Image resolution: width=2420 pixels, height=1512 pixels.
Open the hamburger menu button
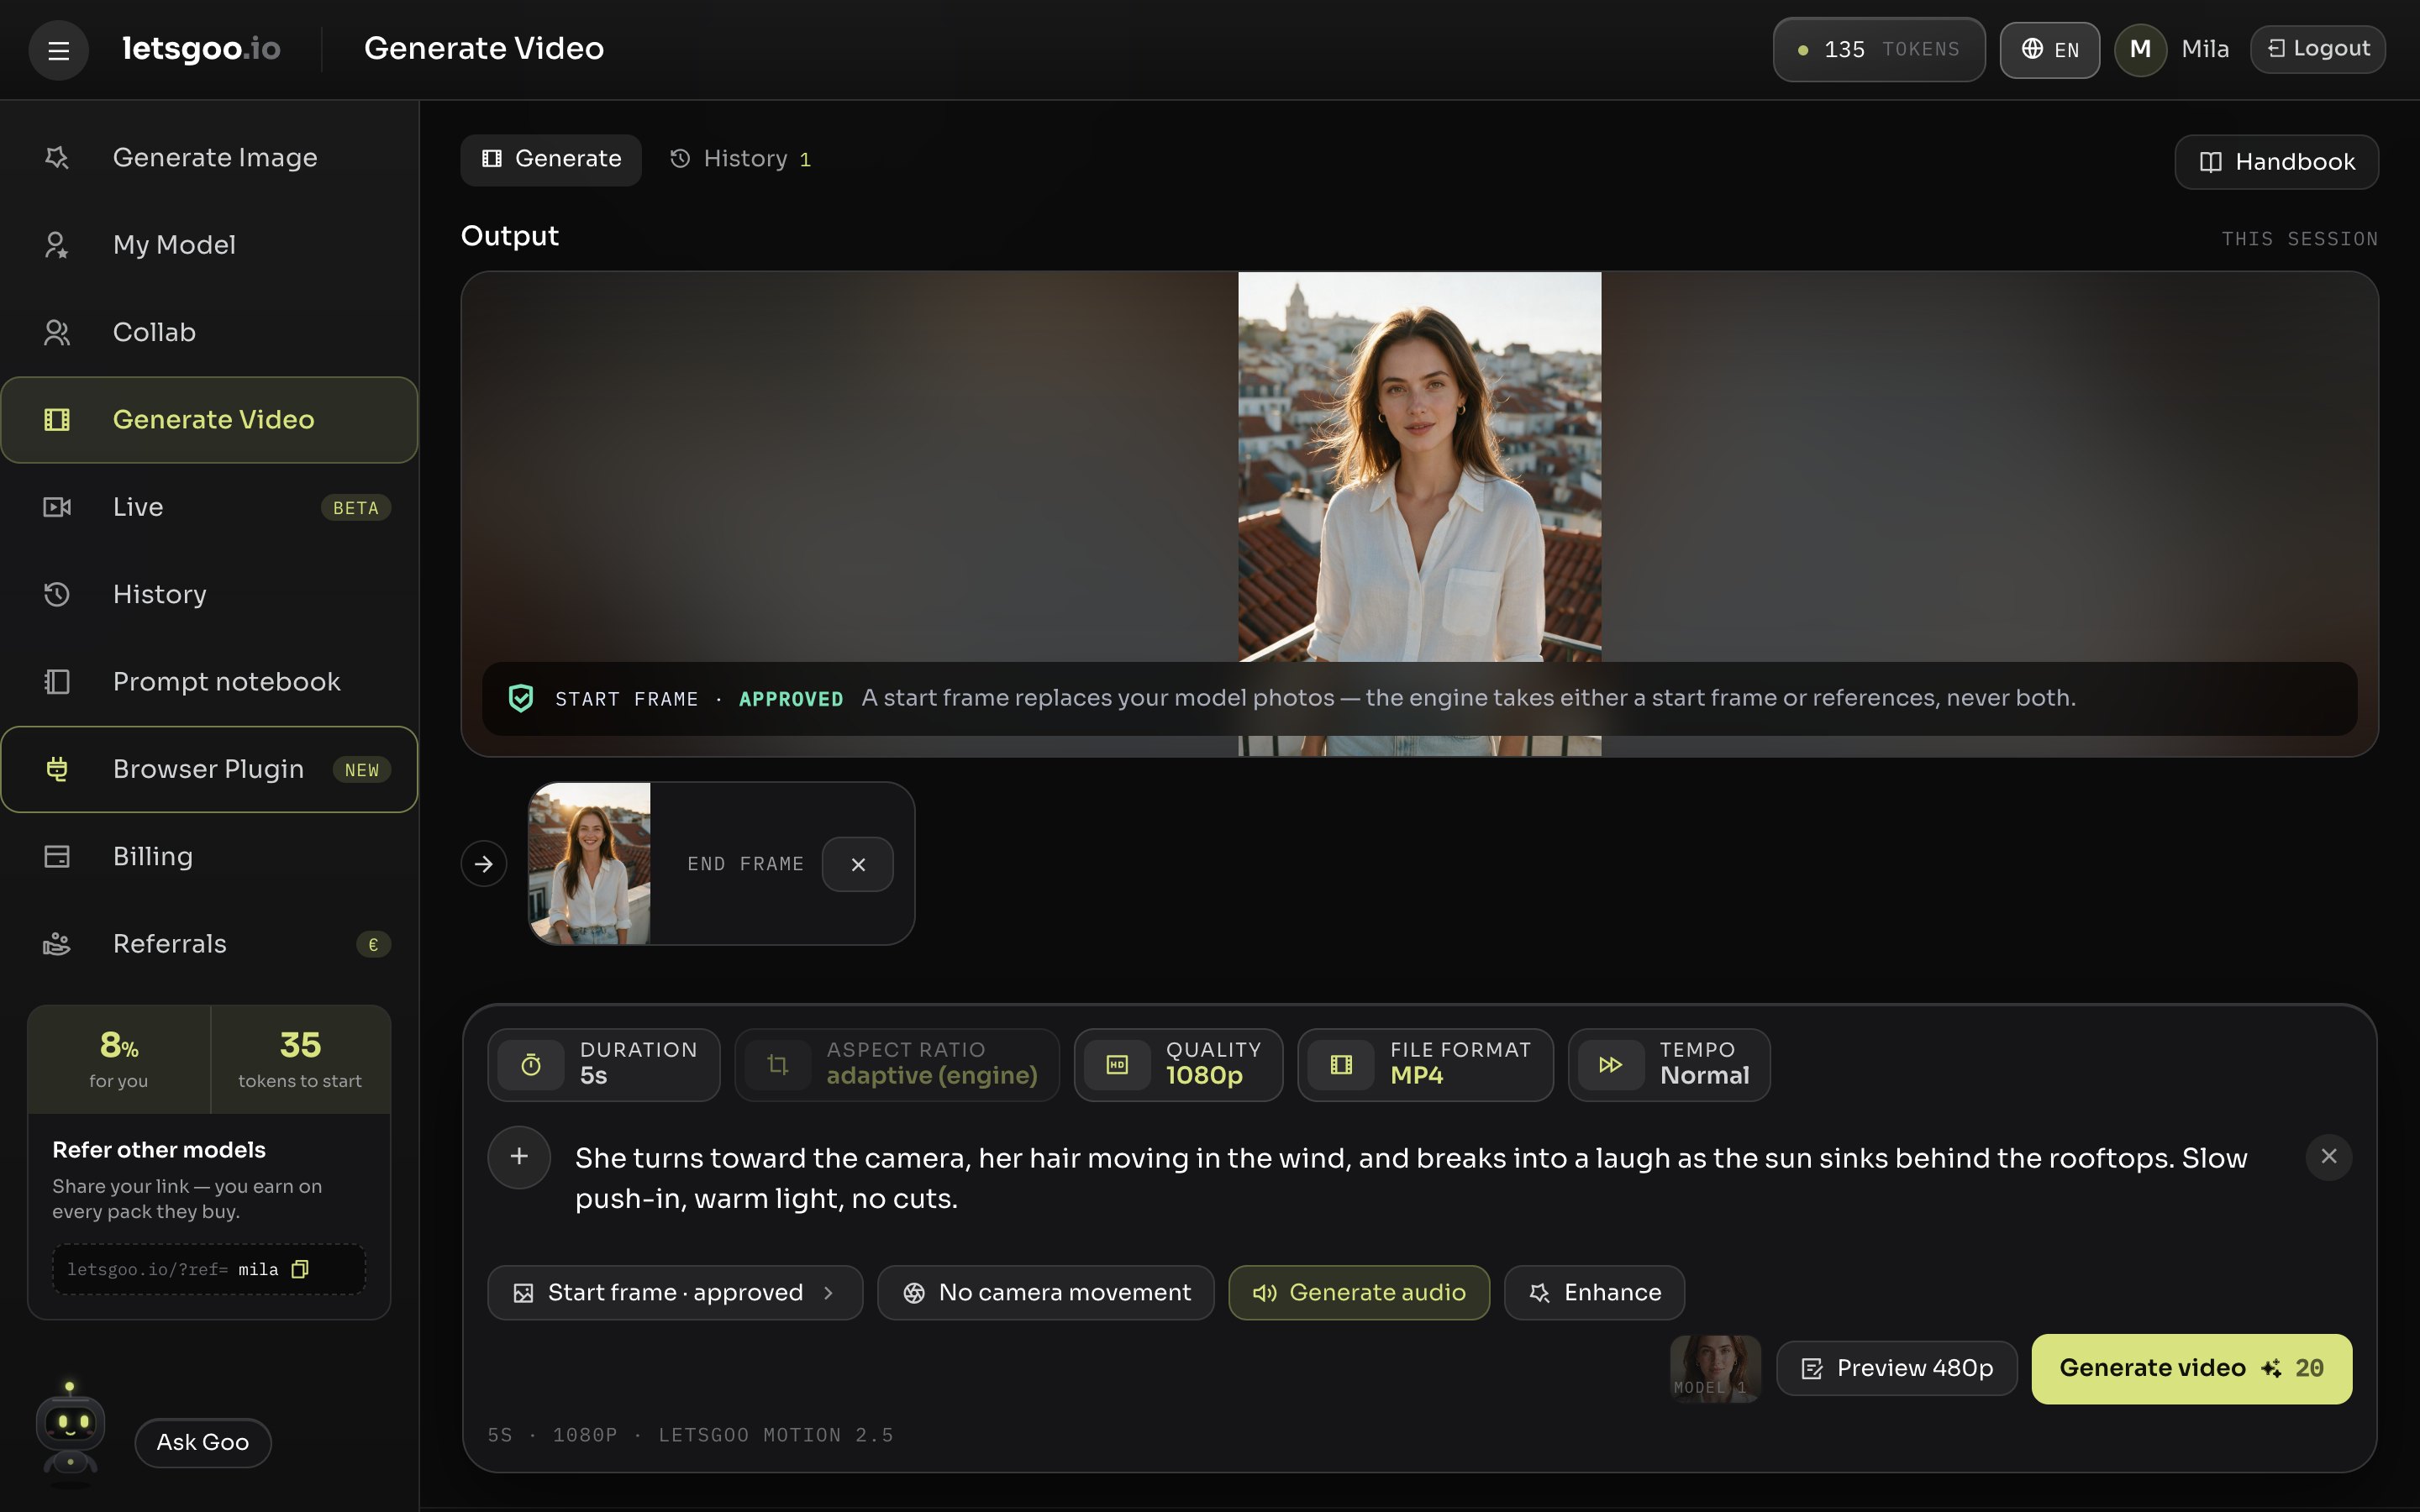[58, 50]
